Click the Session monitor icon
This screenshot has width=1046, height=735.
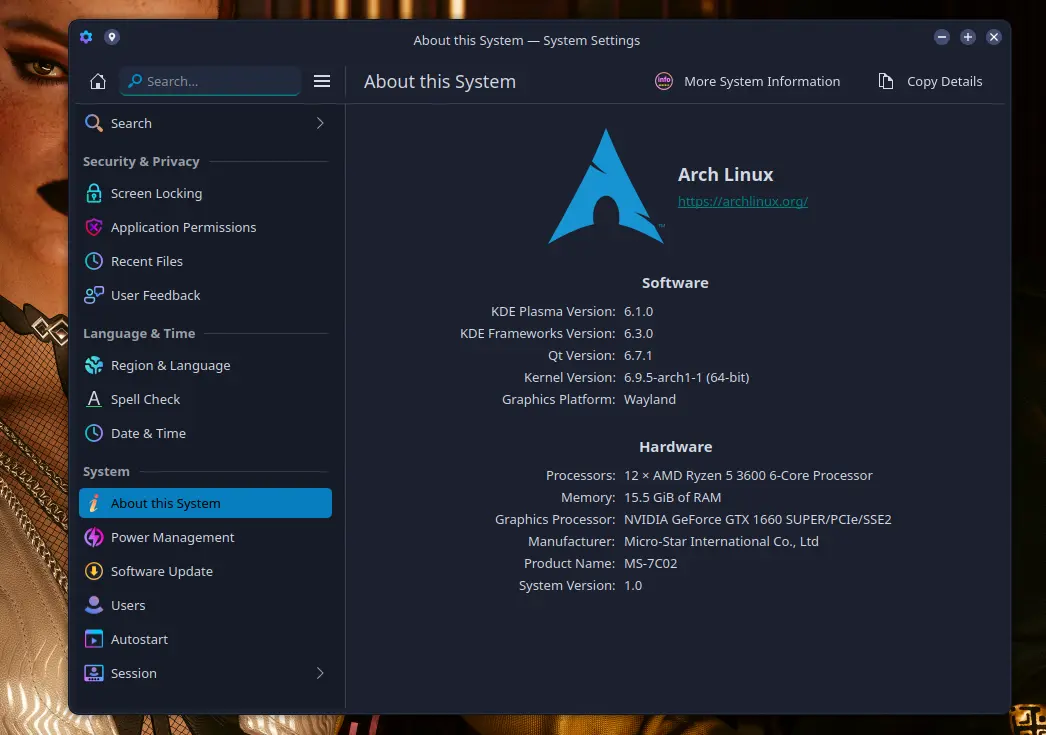click(x=94, y=674)
